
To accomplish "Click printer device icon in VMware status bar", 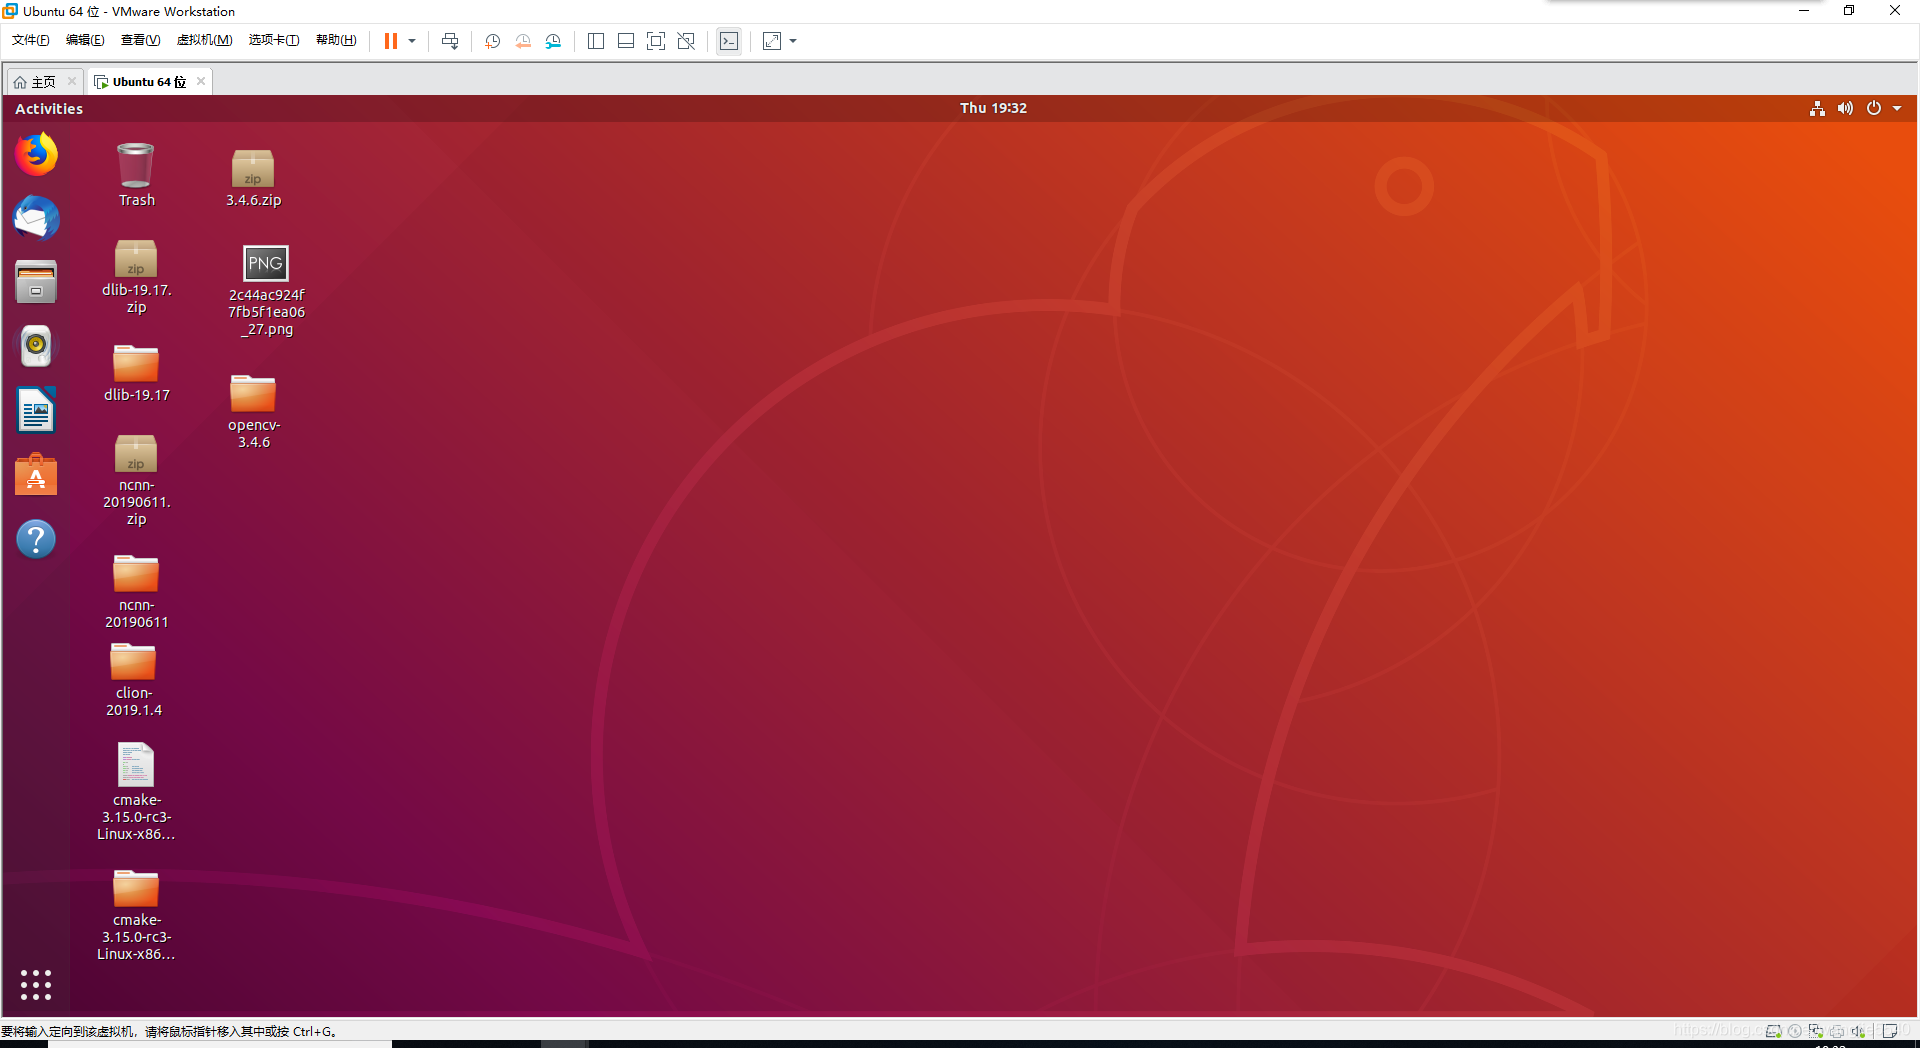I will 1837,1030.
